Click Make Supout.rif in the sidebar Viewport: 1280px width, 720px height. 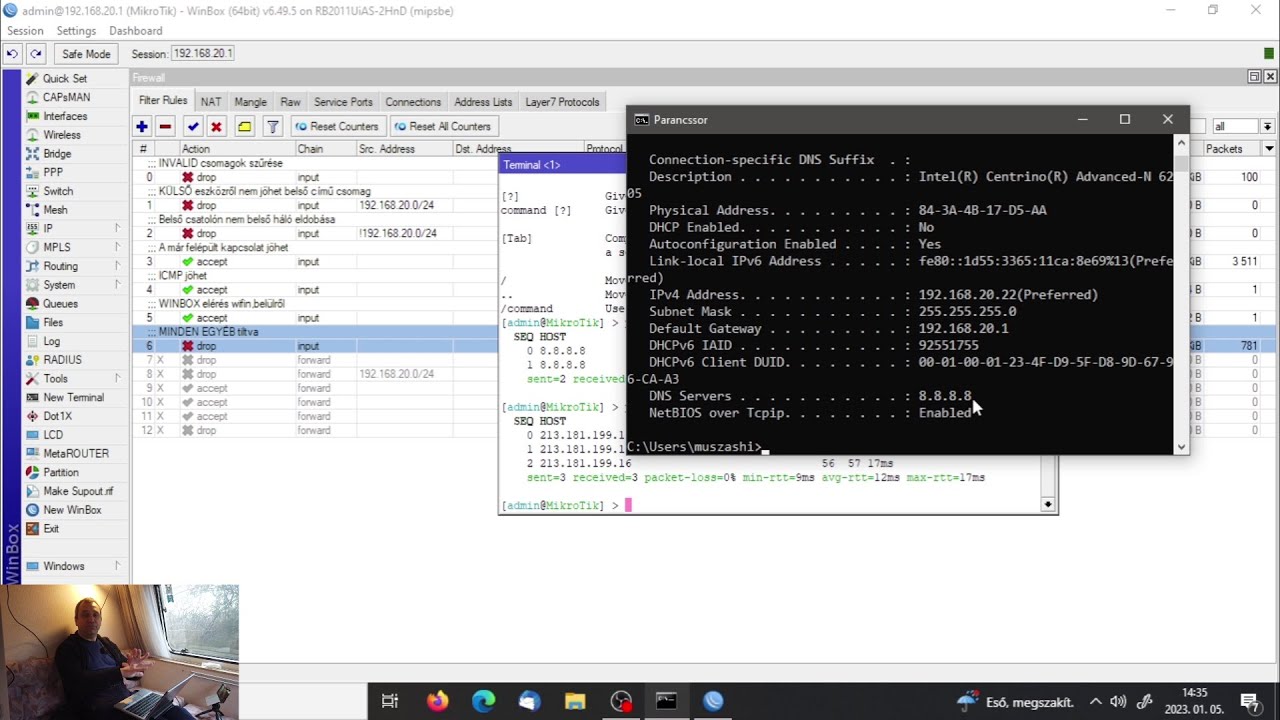tap(78, 491)
